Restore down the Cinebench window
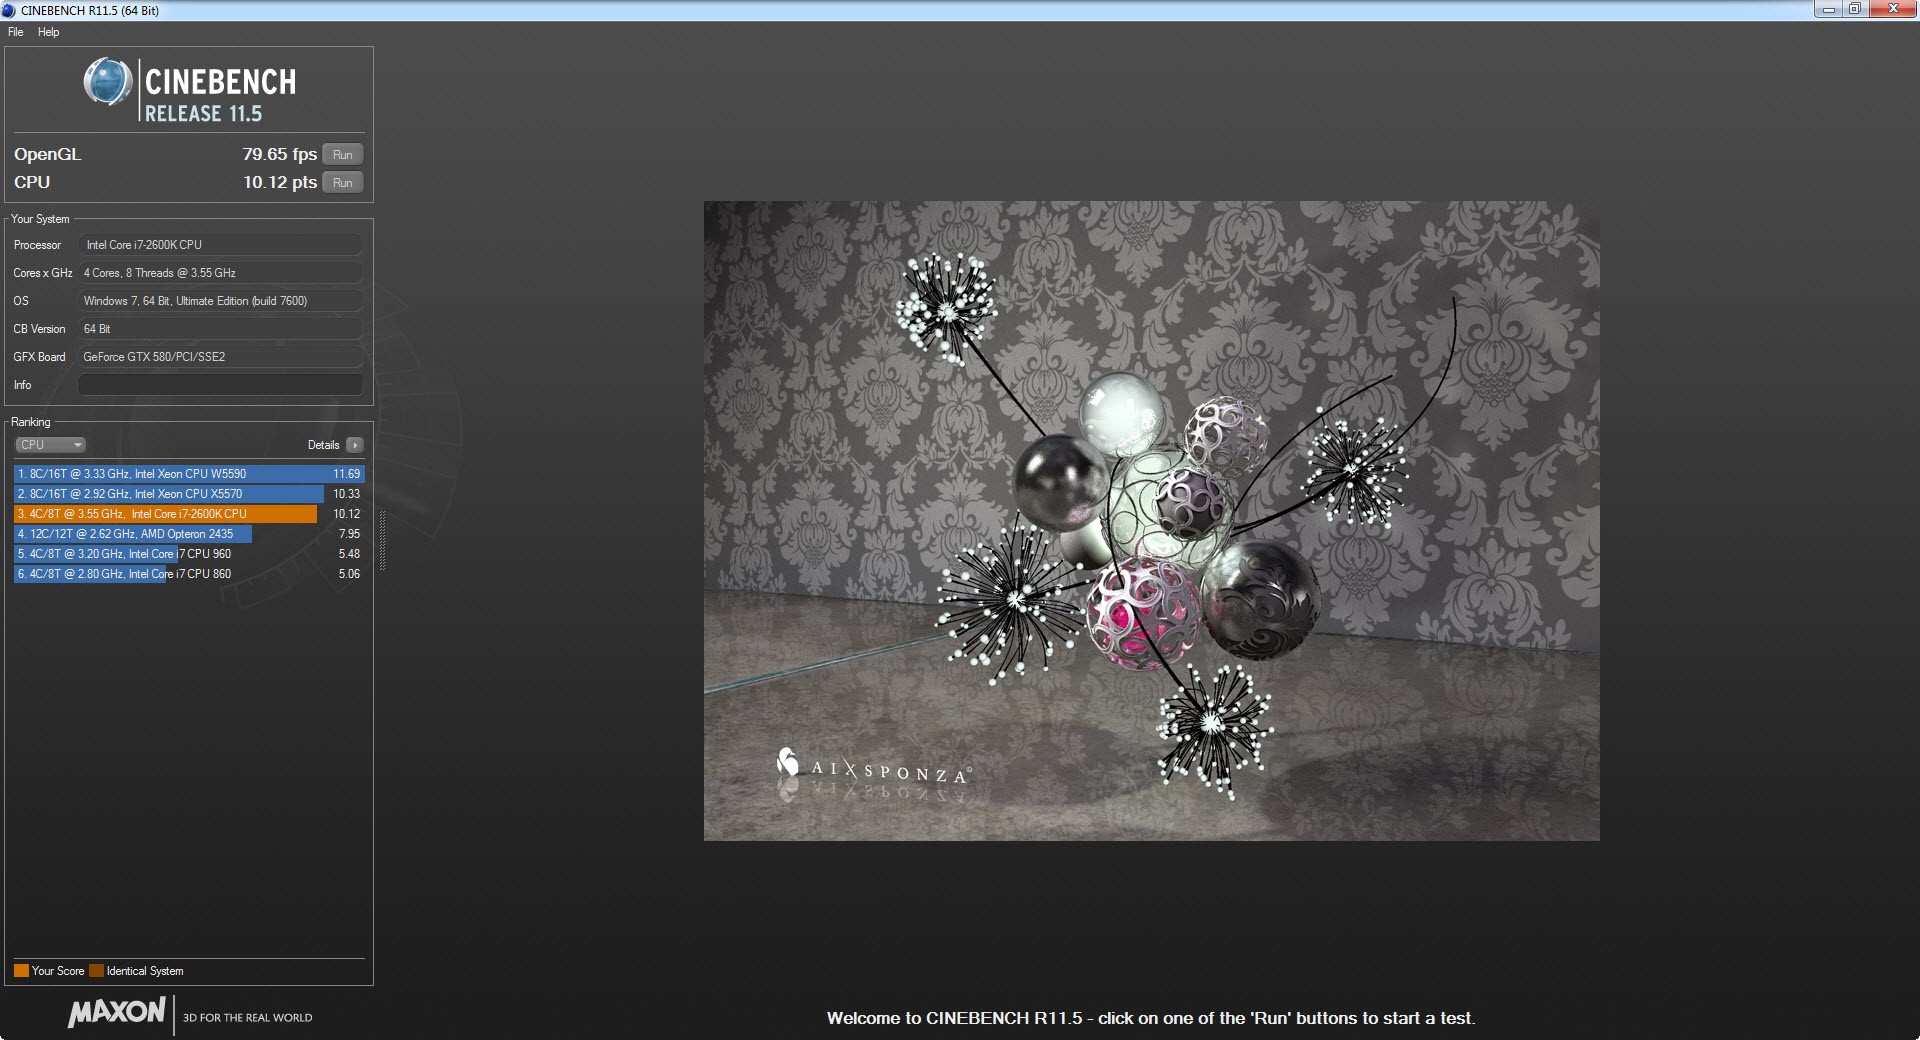Viewport: 1920px width, 1040px height. (x=1855, y=9)
